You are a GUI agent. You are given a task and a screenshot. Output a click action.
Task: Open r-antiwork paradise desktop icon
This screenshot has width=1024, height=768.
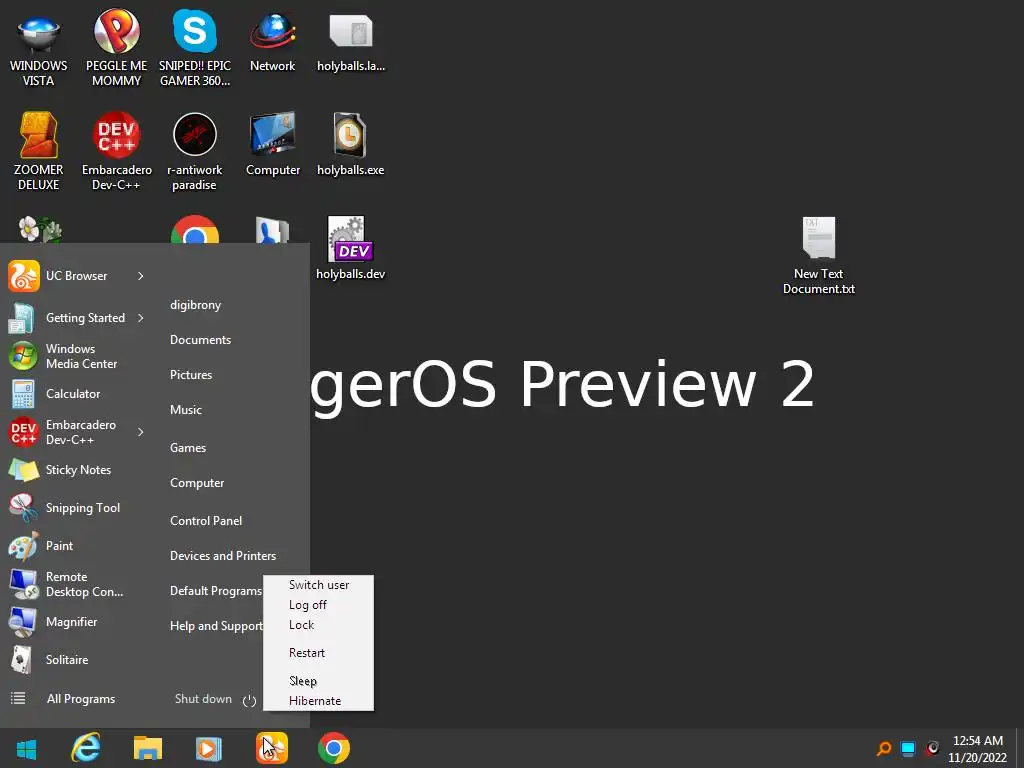click(x=195, y=152)
